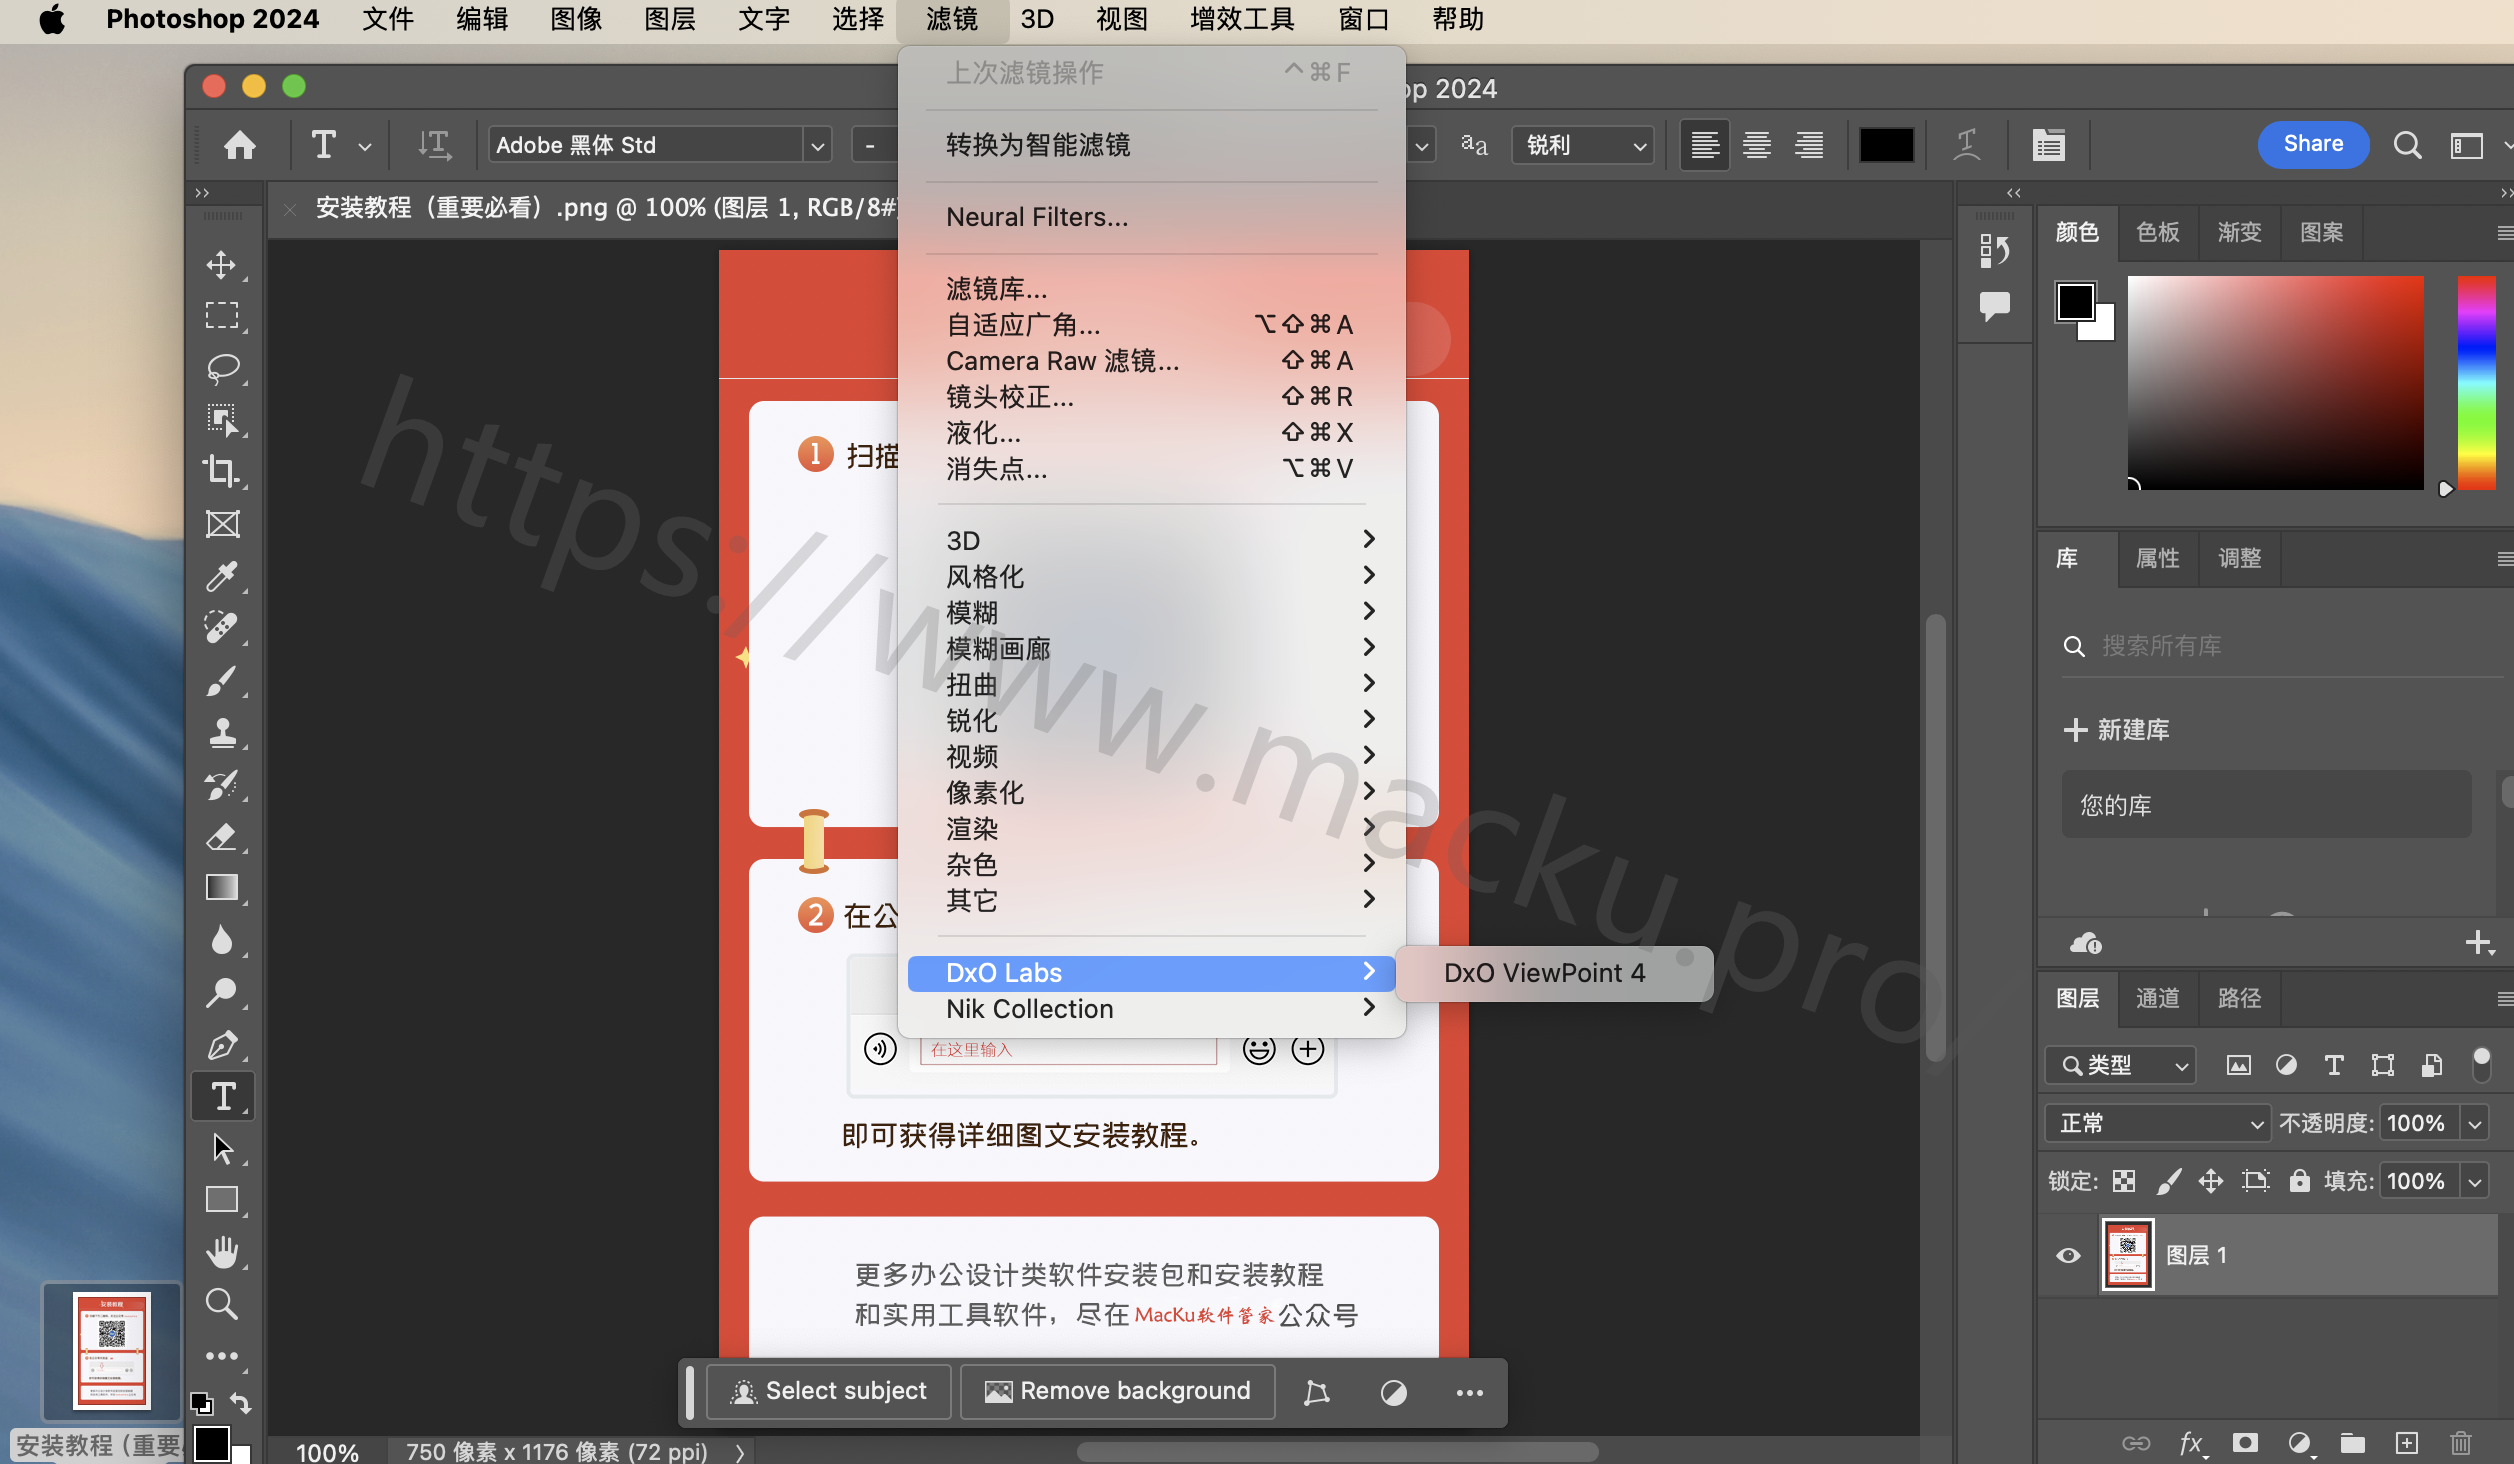The width and height of the screenshot is (2514, 1464).
Task: Click the foreground color swatch in Color panel
Action: pyautogui.click(x=2075, y=301)
